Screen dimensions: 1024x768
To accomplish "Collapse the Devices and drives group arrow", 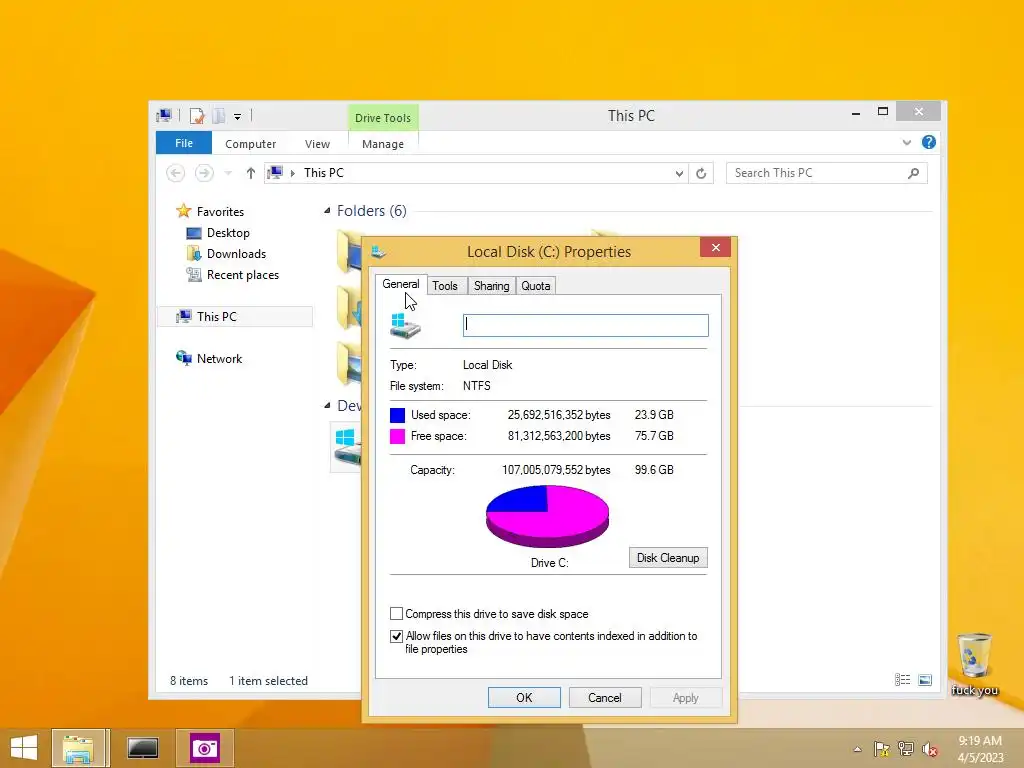I will [x=327, y=406].
